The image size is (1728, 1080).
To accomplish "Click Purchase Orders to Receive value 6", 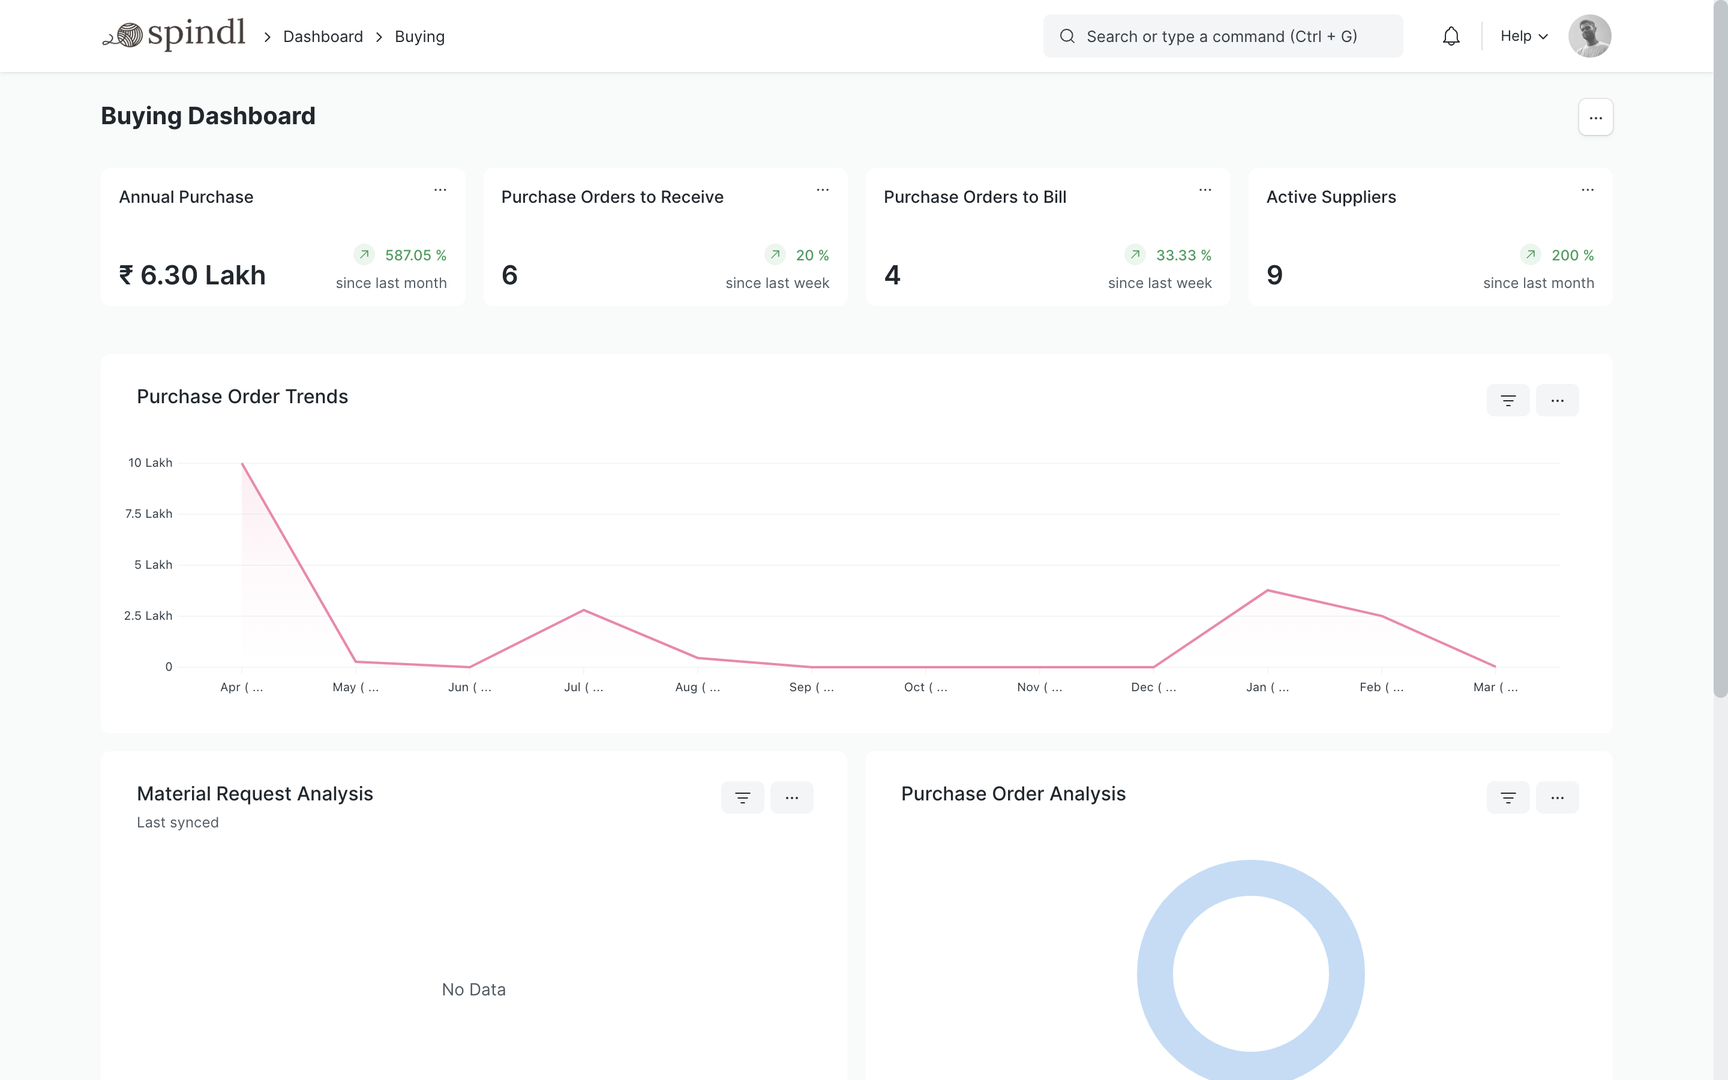I will coord(509,275).
